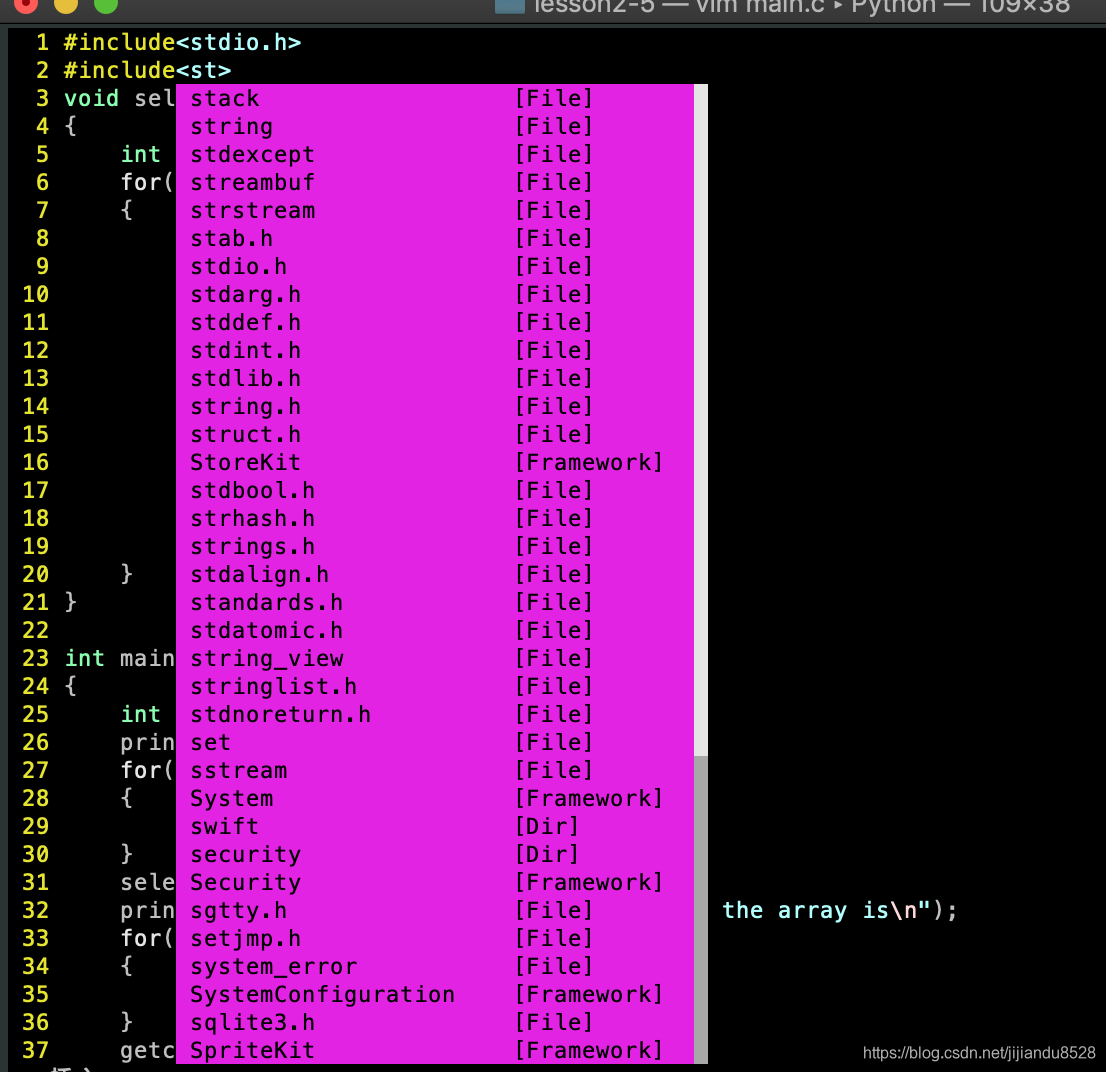Select the 'stack' completion entry
This screenshot has height=1072, width=1106.
[x=434, y=98]
